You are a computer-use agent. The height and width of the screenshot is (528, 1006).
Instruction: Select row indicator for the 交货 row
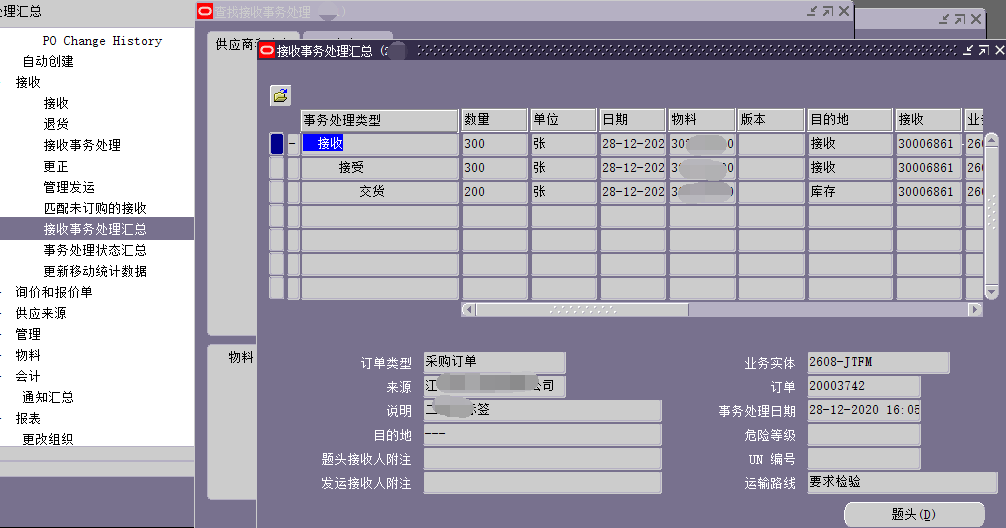click(277, 192)
